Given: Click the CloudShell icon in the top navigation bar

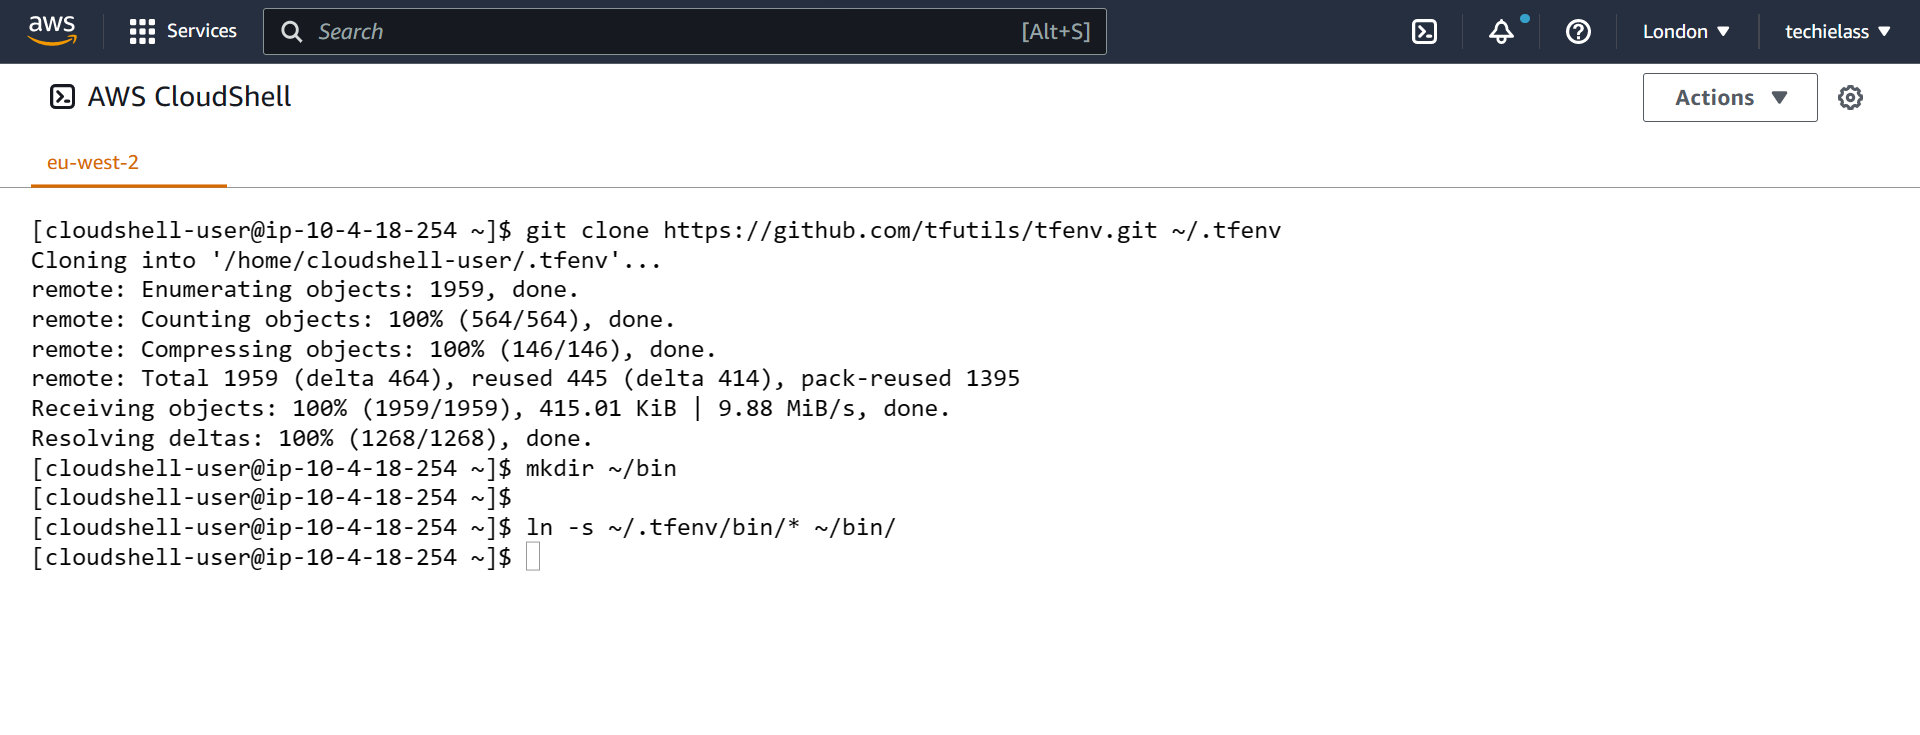Looking at the screenshot, I should pos(1424,31).
